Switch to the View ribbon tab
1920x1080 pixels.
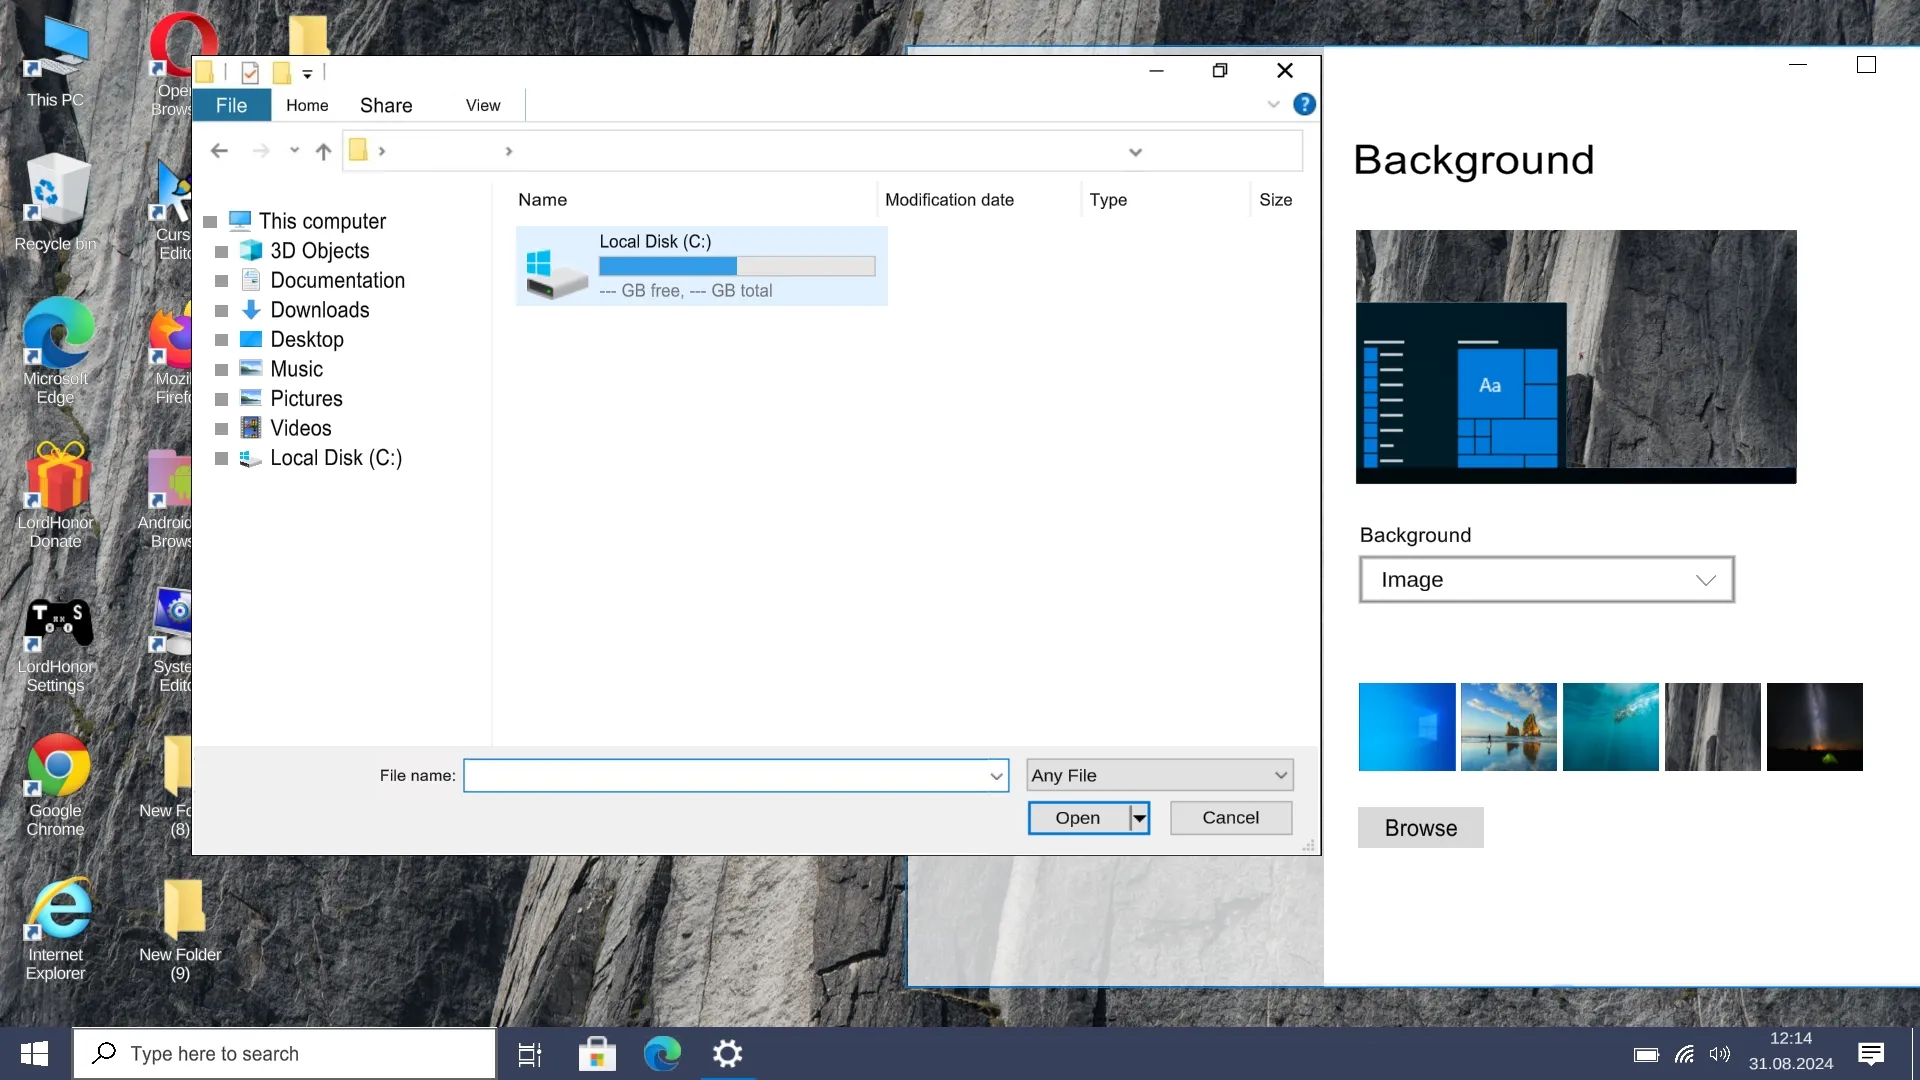tap(483, 105)
